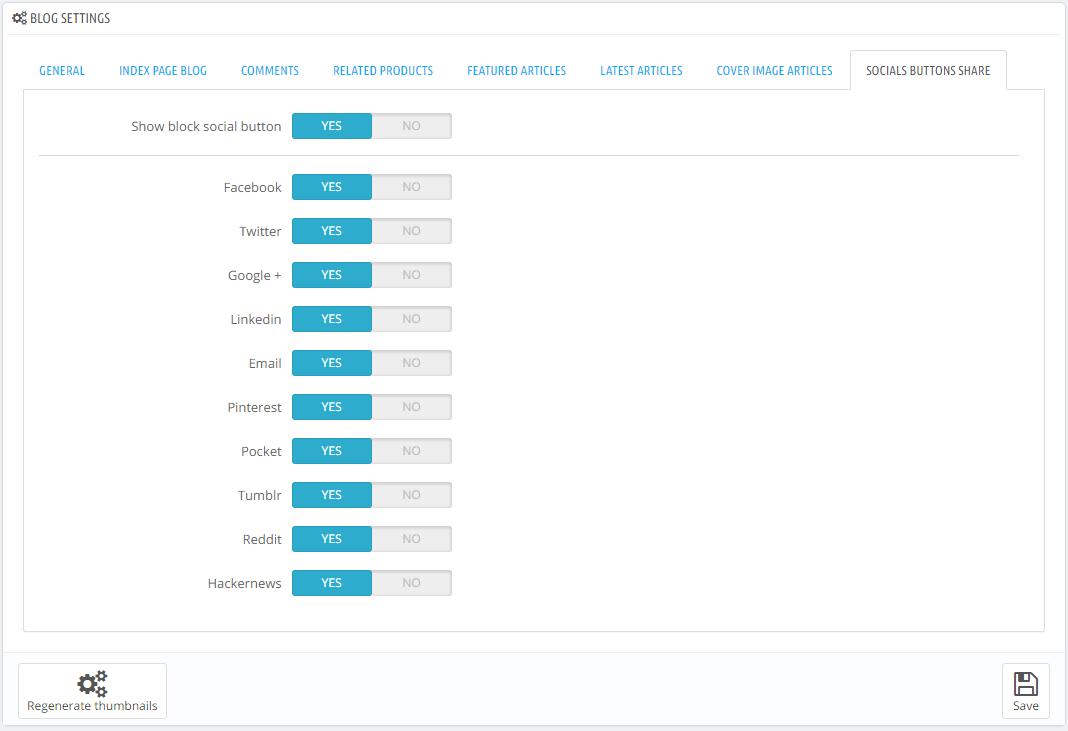The image size is (1068, 731).
Task: Click the Linkedin label
Action: [x=256, y=320]
